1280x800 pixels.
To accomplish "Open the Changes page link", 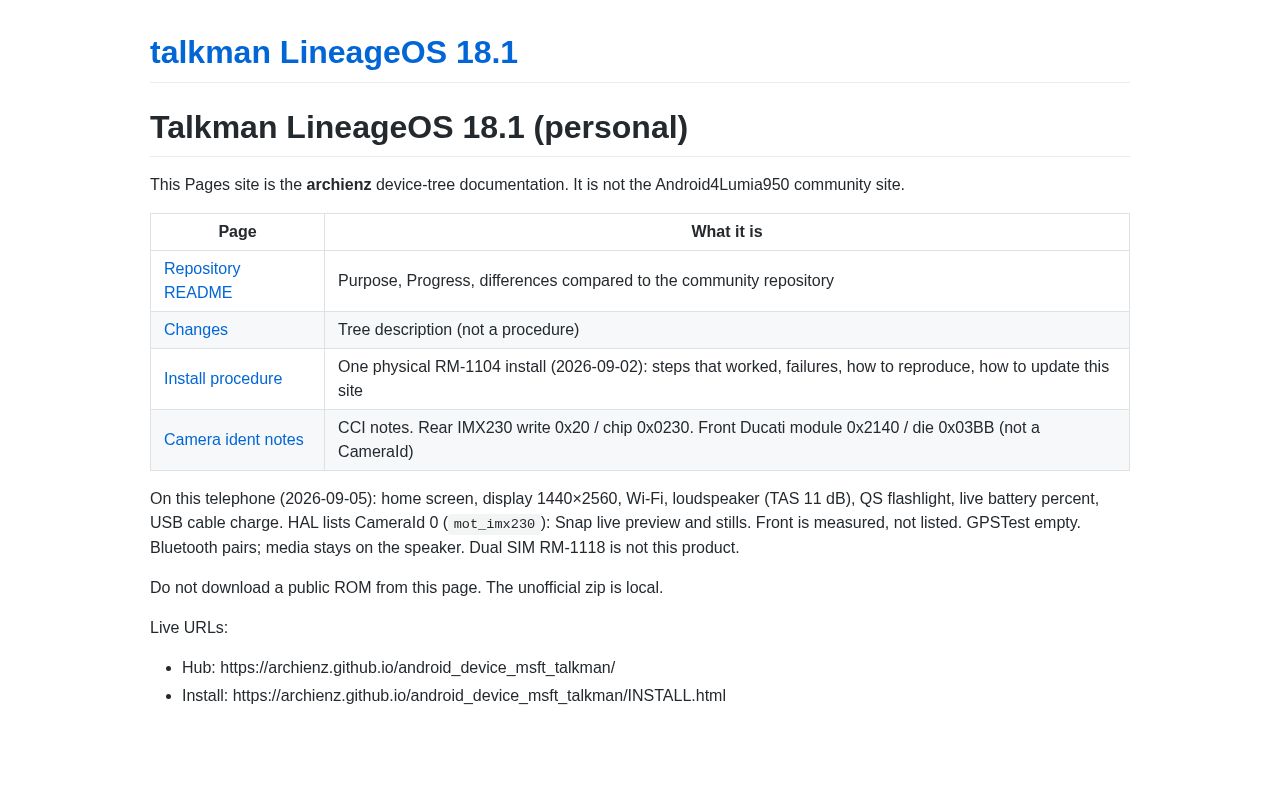I will (x=196, y=330).
